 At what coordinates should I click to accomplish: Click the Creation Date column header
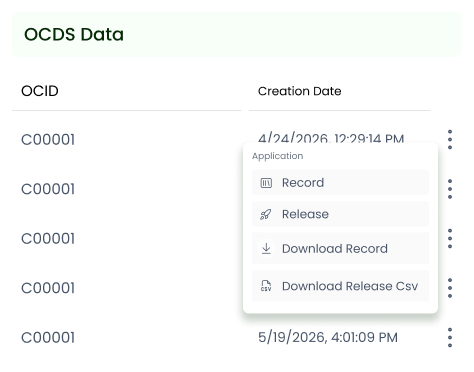pyautogui.click(x=299, y=91)
